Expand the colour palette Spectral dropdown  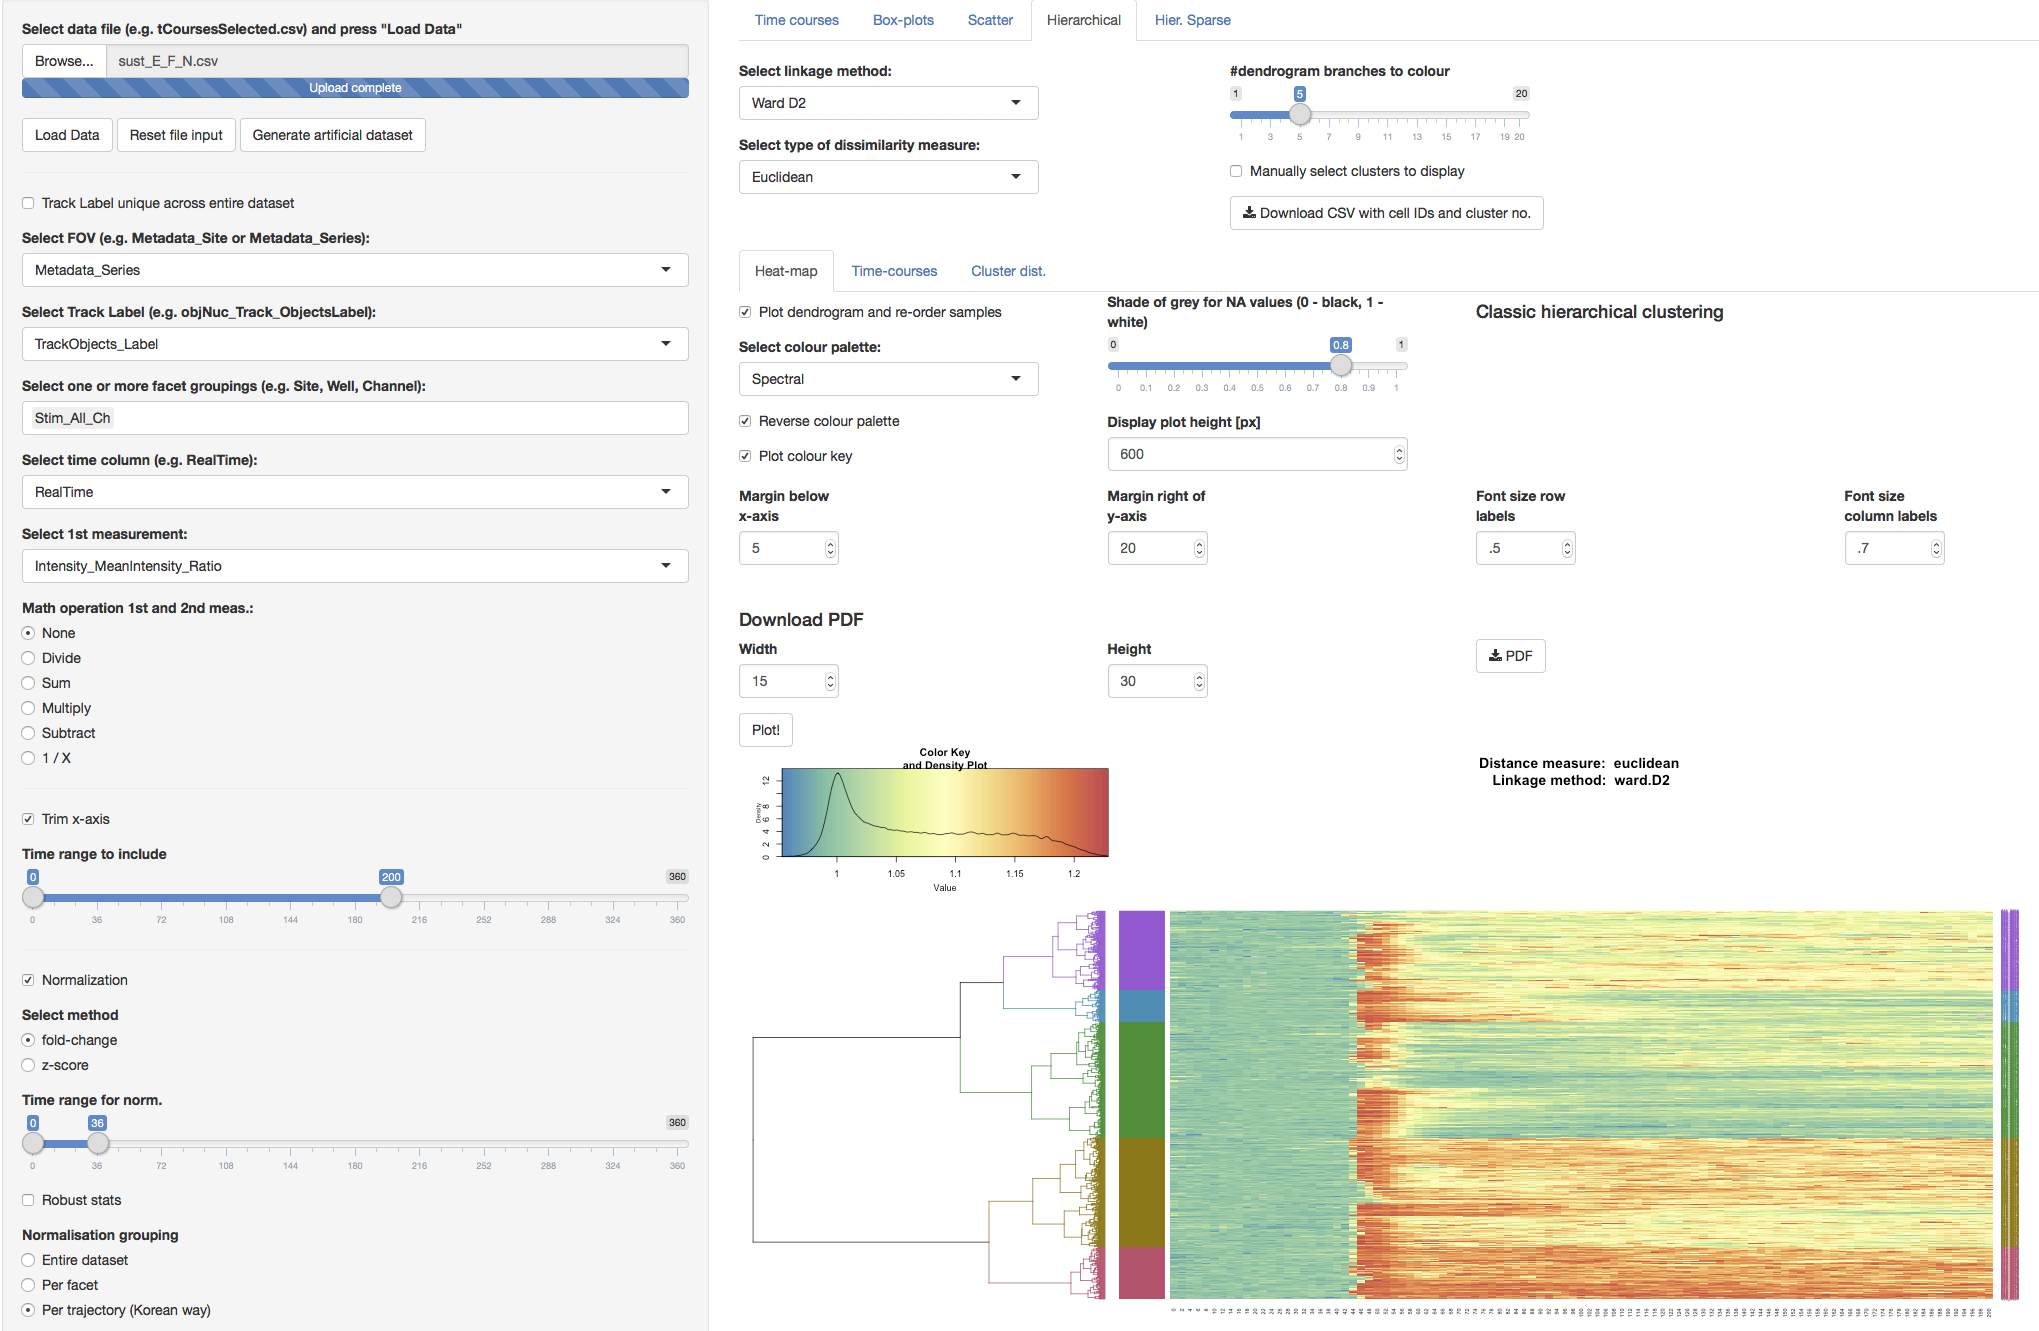[888, 379]
